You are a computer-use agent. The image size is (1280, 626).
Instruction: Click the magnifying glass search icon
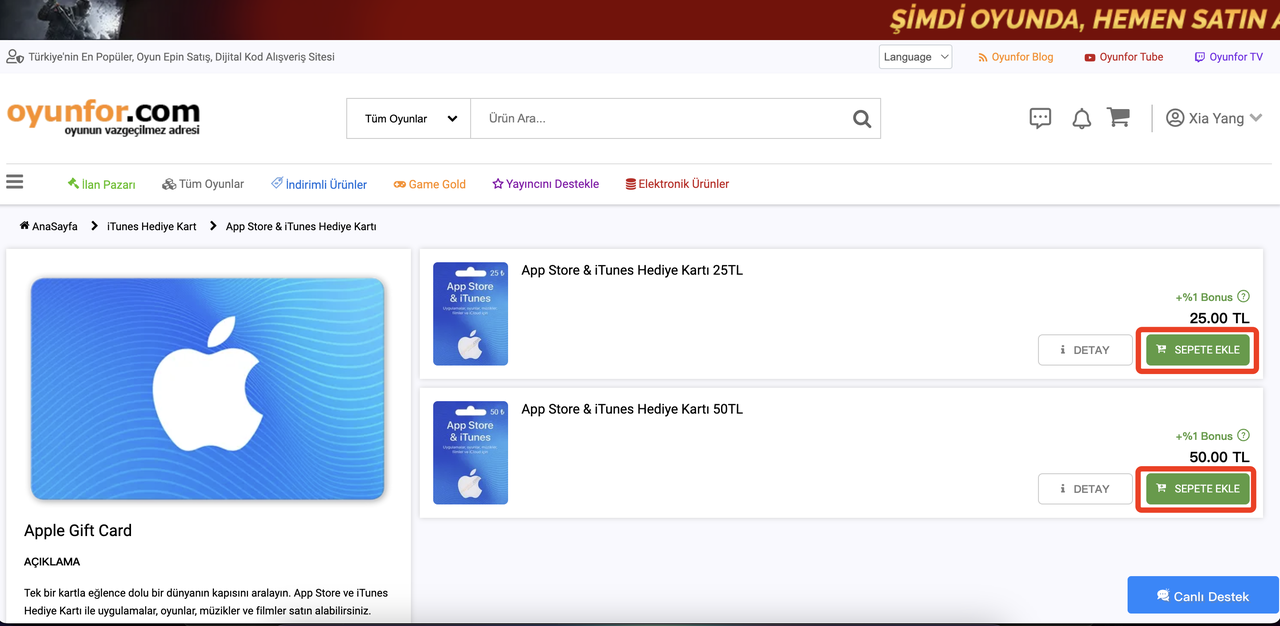861,119
